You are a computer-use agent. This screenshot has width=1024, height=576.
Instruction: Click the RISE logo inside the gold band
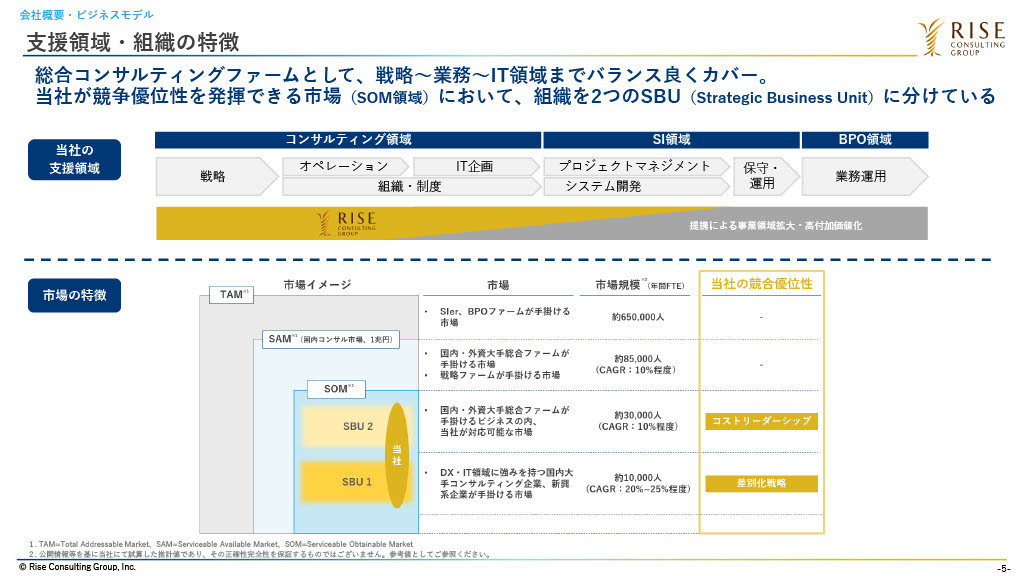[345, 223]
